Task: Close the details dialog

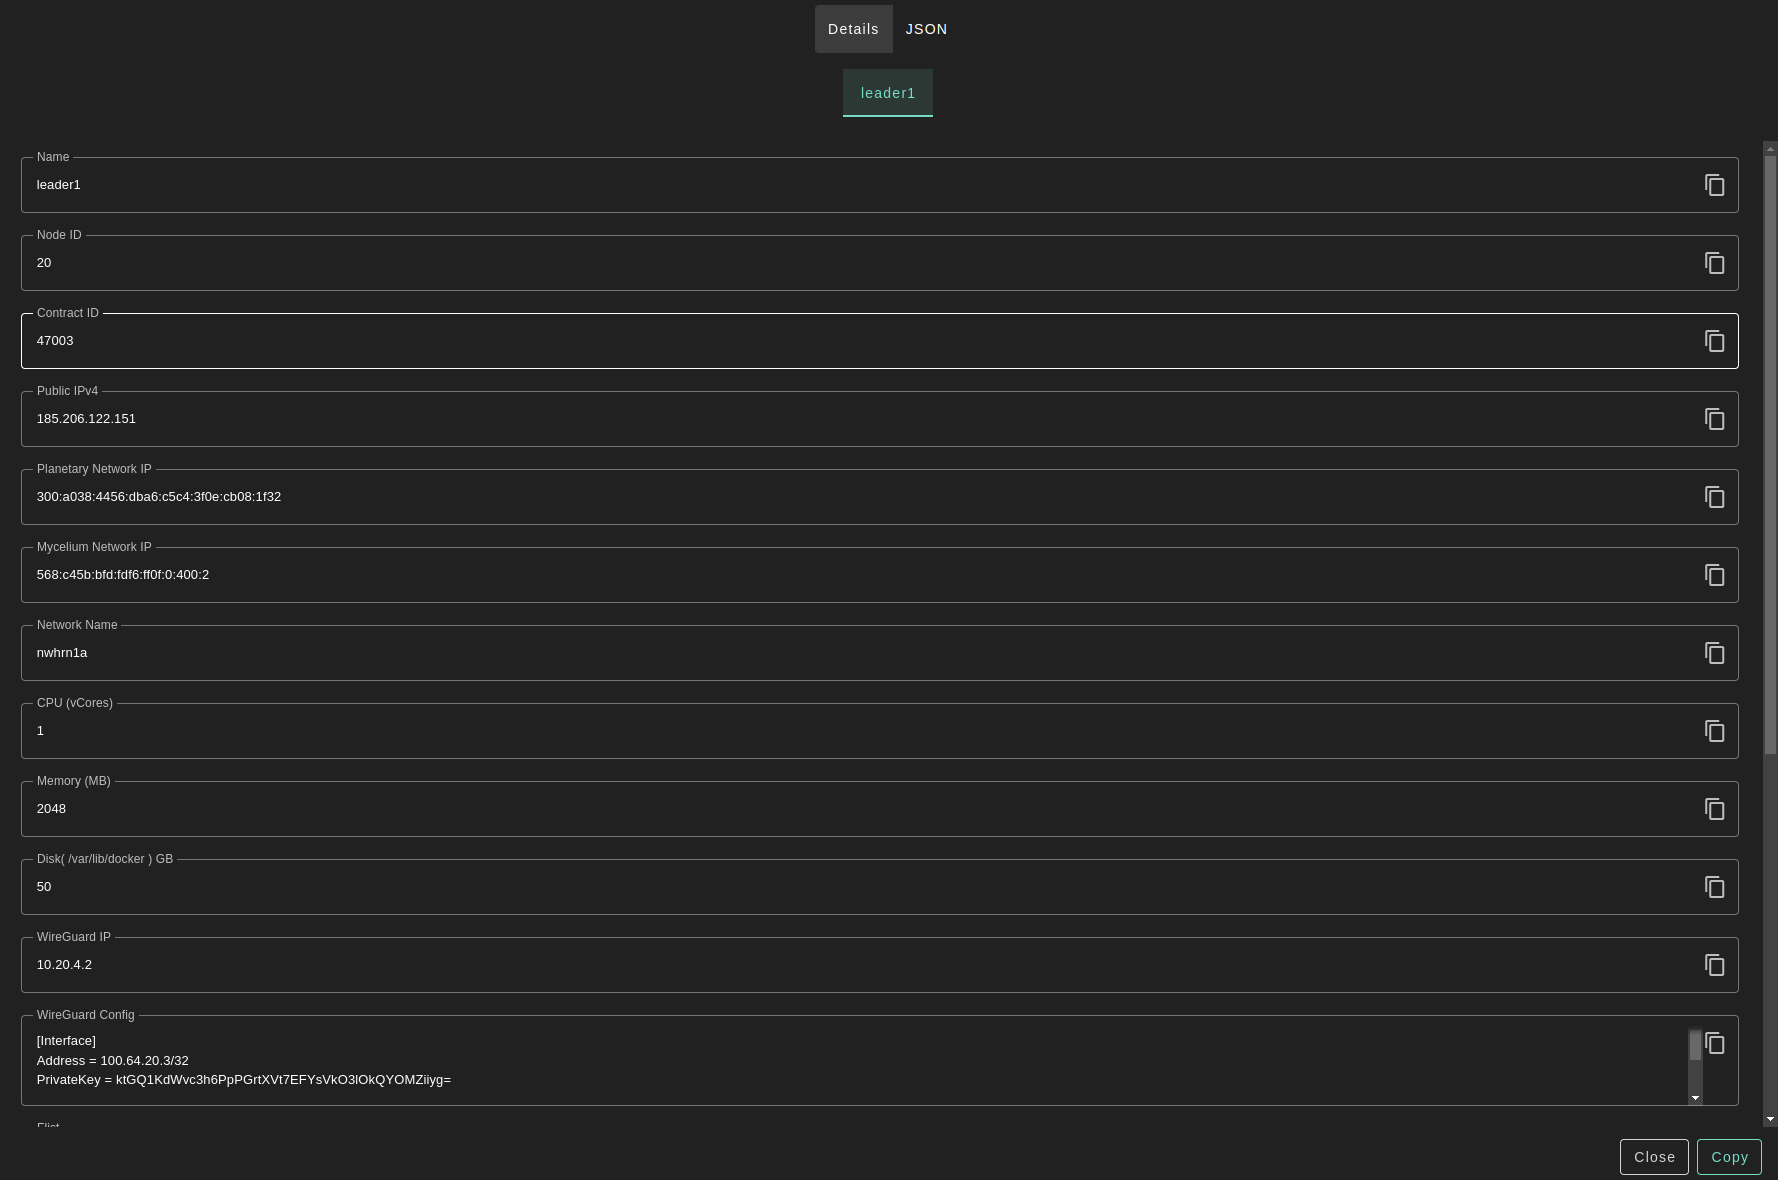Action: coord(1654,1157)
